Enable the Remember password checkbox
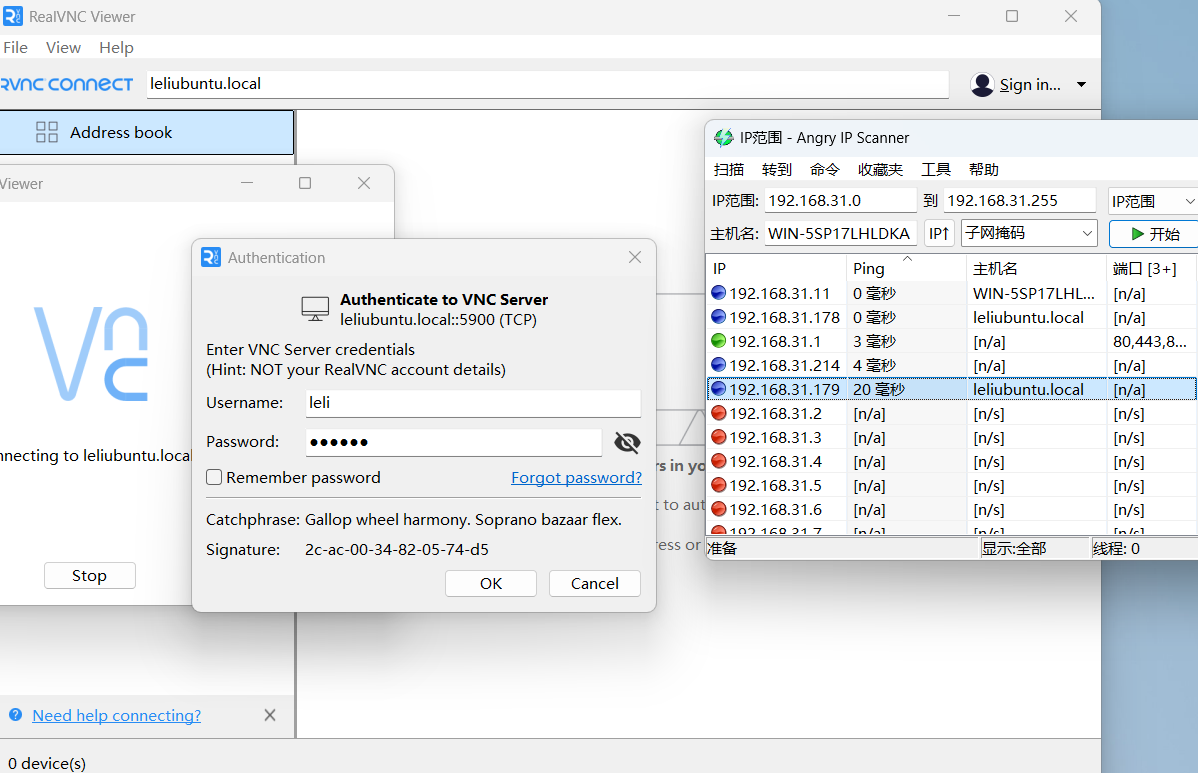 coord(214,477)
